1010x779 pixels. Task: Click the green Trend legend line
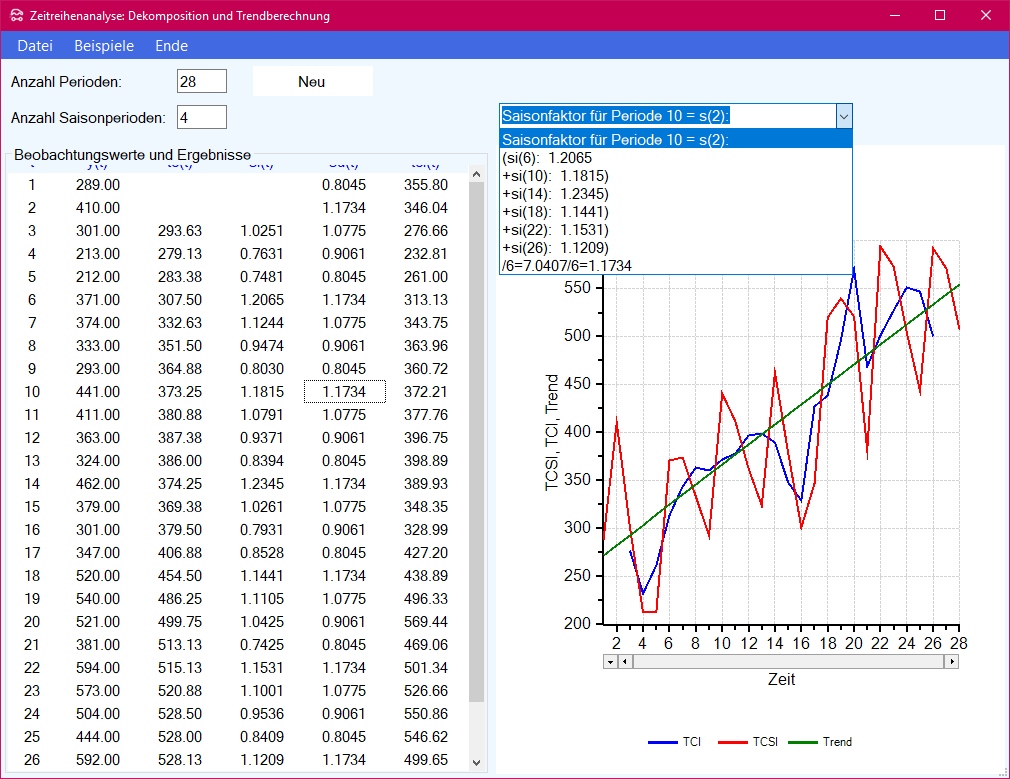pyautogui.click(x=803, y=742)
